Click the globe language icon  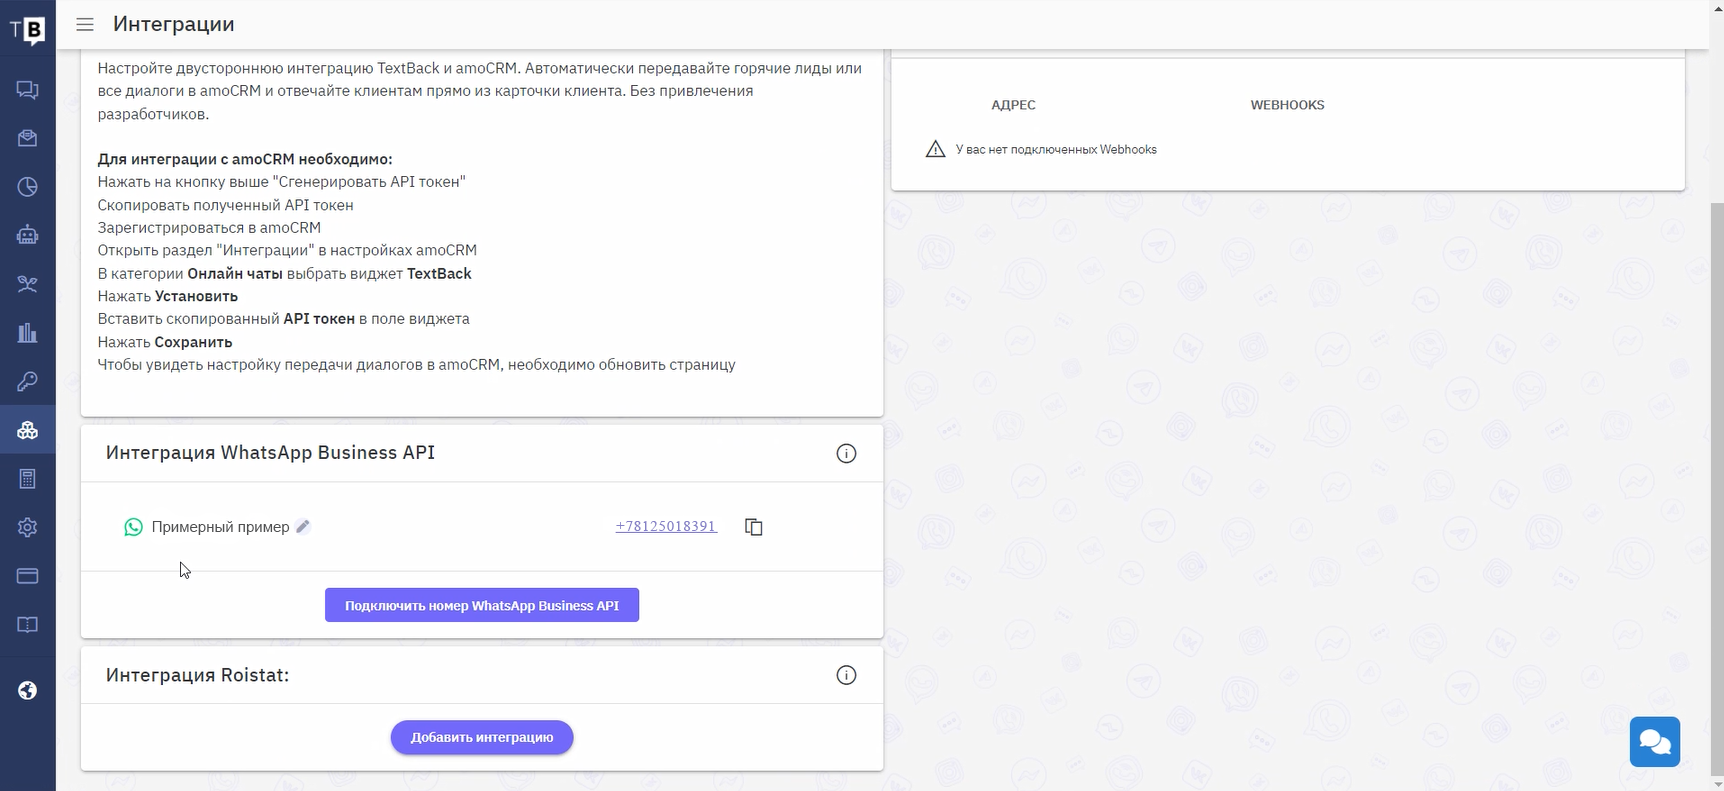[27, 690]
